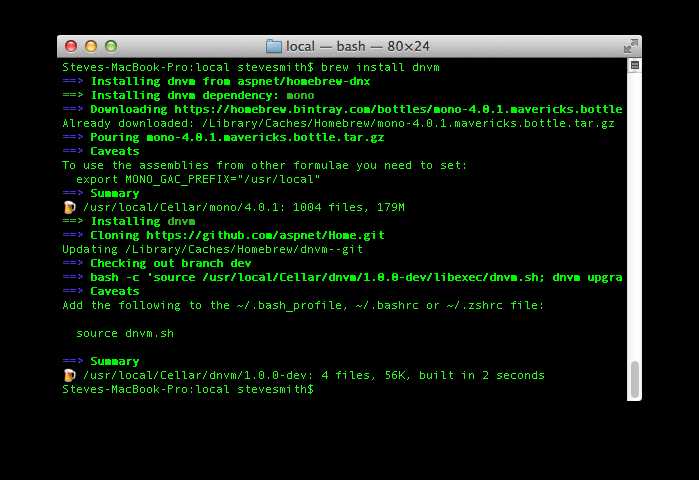Image resolution: width=699 pixels, height=480 pixels.
Task: Click the 'Installing dnvm' line alone
Action: (x=129, y=222)
